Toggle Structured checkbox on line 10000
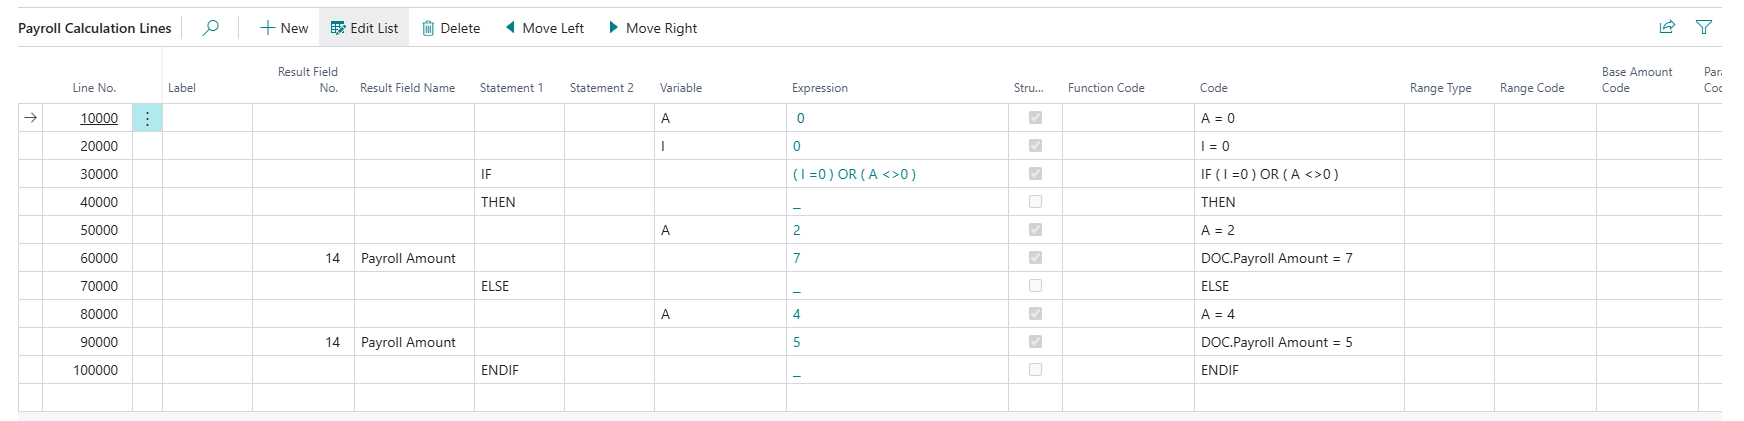This screenshot has width=1744, height=421. (x=1035, y=118)
